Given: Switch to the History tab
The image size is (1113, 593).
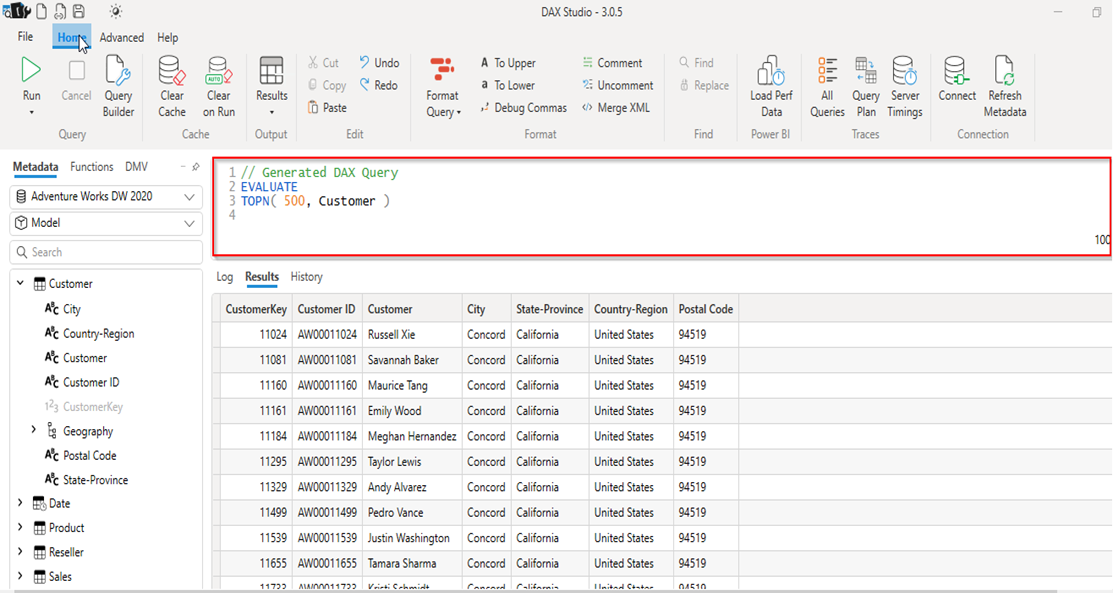Looking at the screenshot, I should tap(306, 277).
